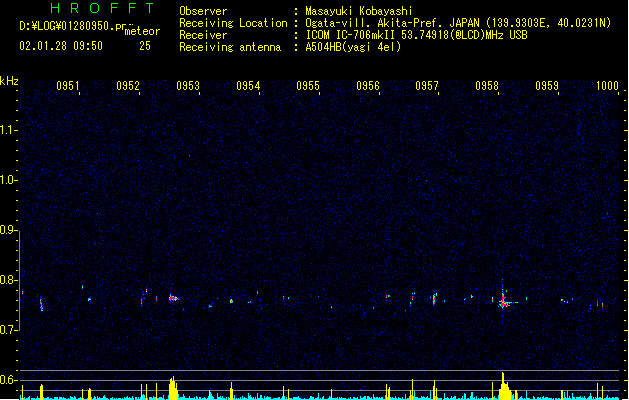Click the kHz axis unit label
This screenshot has height=400, width=629.
[x=9, y=81]
